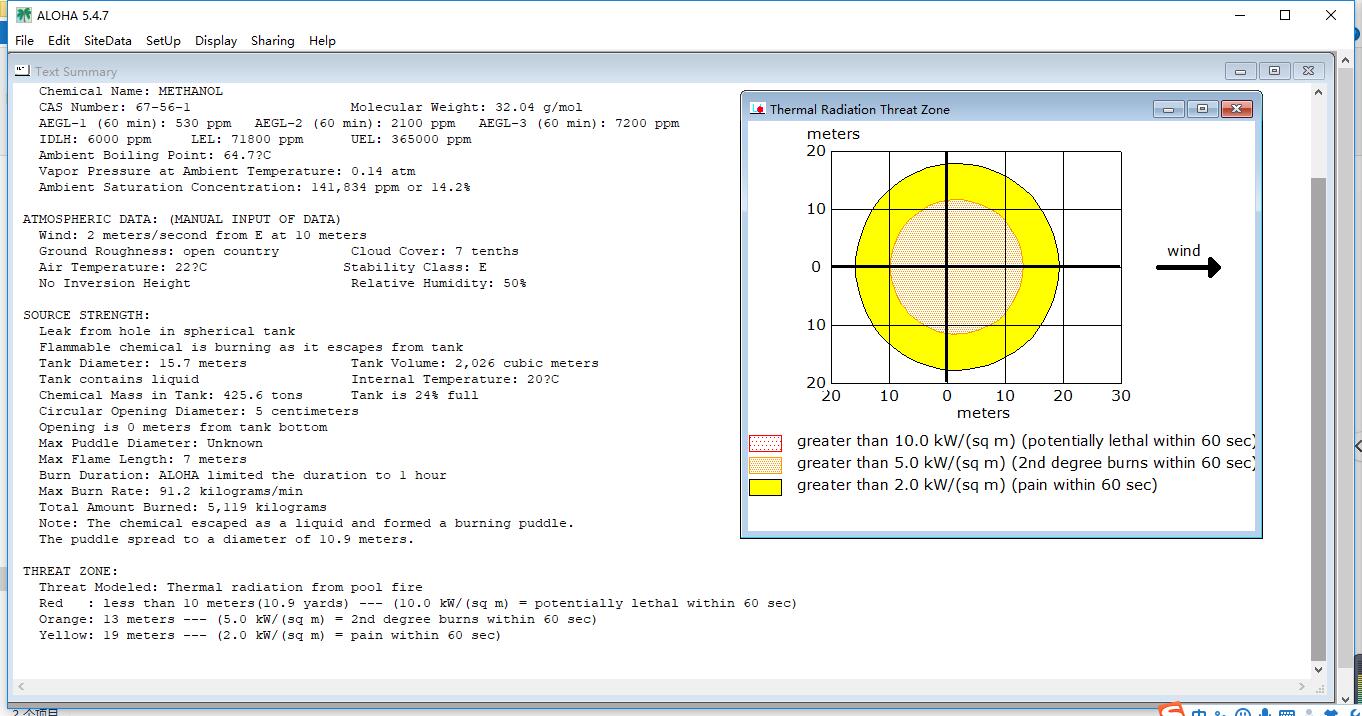Click the 'Tank Volume: 2,026 cubic meters' text
The width and height of the screenshot is (1362, 716).
click(x=475, y=363)
